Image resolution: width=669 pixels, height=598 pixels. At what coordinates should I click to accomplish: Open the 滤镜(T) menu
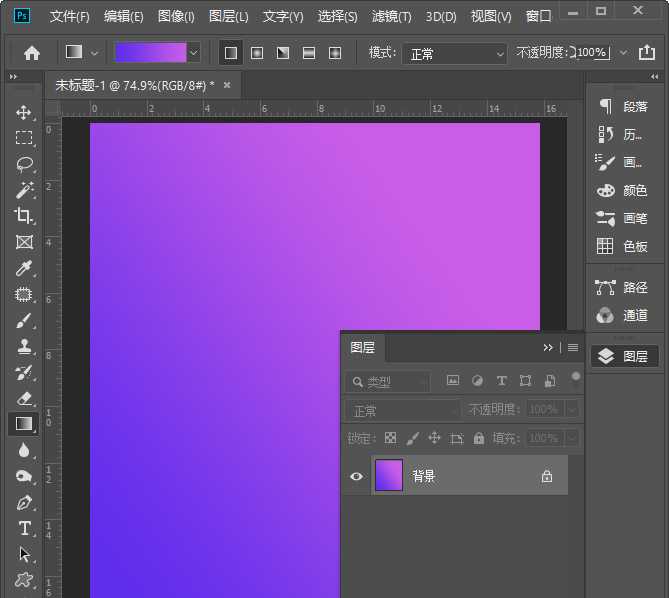coord(391,17)
